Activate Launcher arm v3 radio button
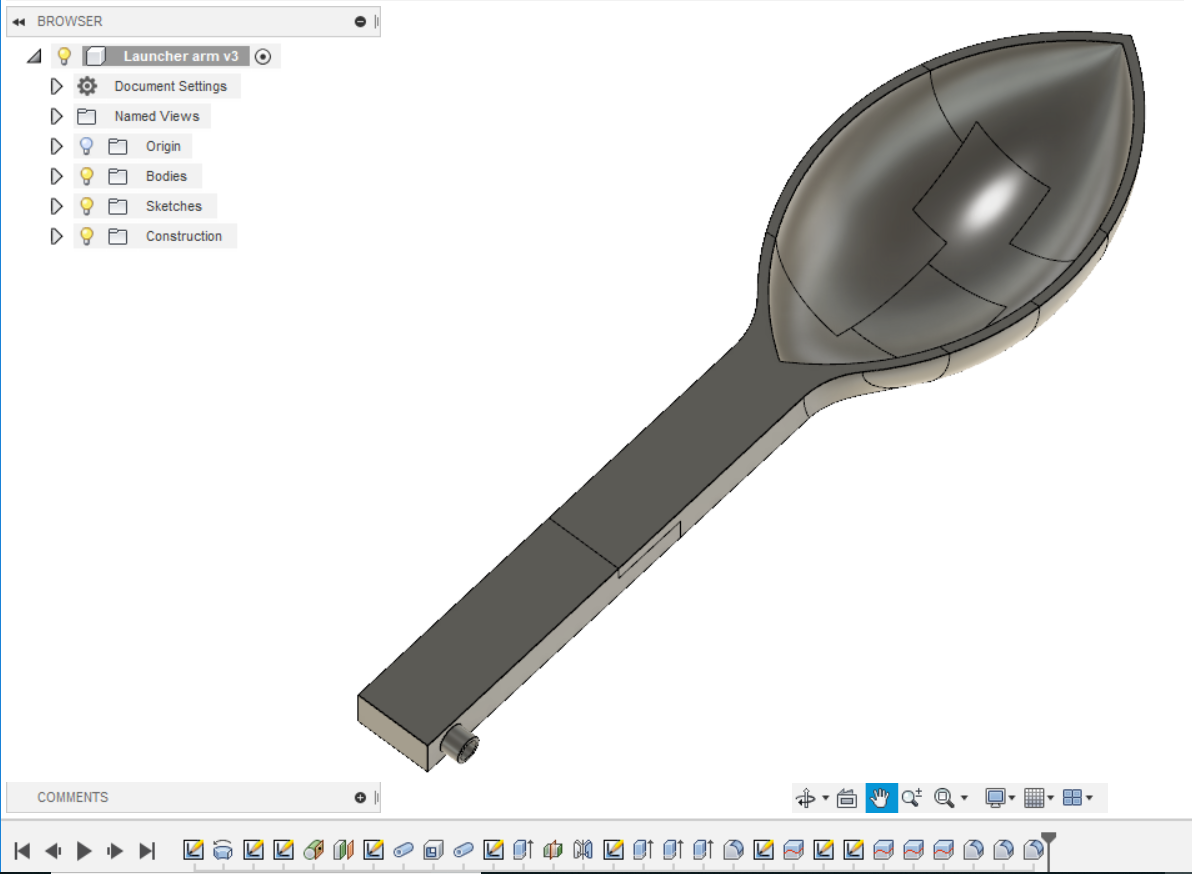Image resolution: width=1192 pixels, height=874 pixels. (263, 57)
